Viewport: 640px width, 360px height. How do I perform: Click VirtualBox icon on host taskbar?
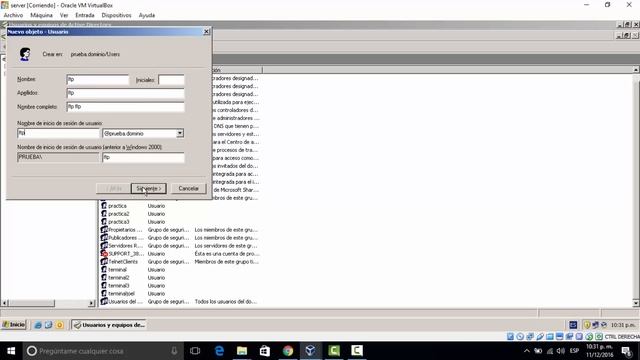(311, 351)
